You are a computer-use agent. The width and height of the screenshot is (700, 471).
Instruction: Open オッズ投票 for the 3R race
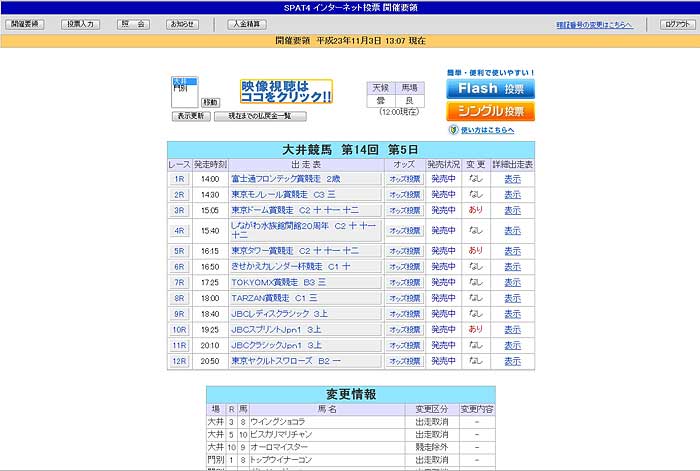(x=405, y=211)
